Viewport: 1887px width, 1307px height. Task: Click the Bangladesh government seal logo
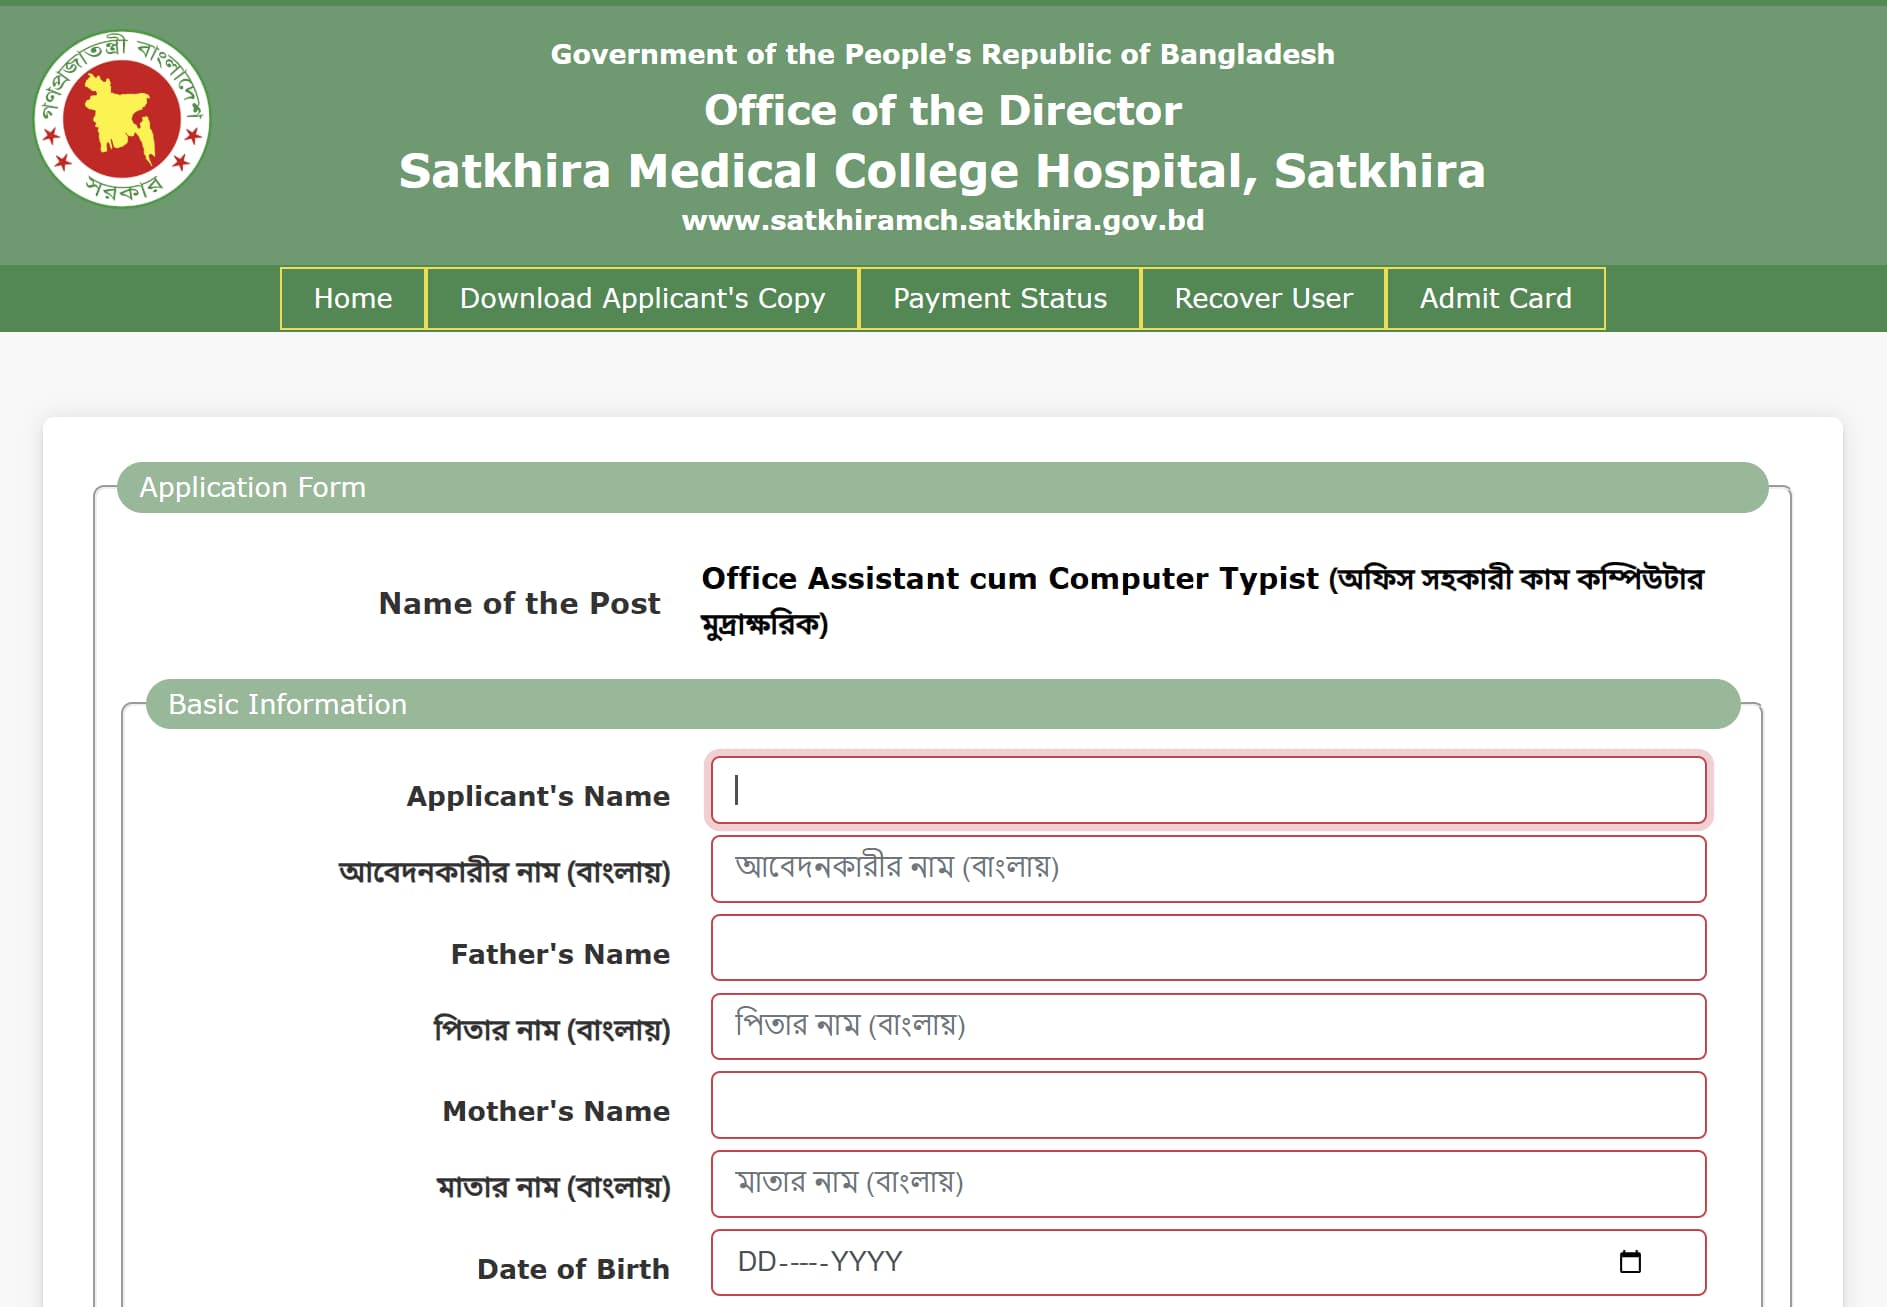click(x=122, y=119)
